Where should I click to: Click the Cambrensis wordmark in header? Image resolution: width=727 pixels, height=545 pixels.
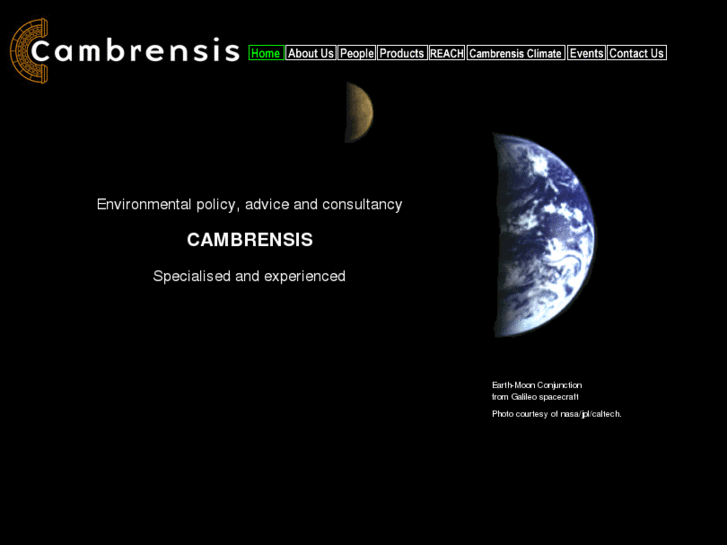click(x=135, y=50)
